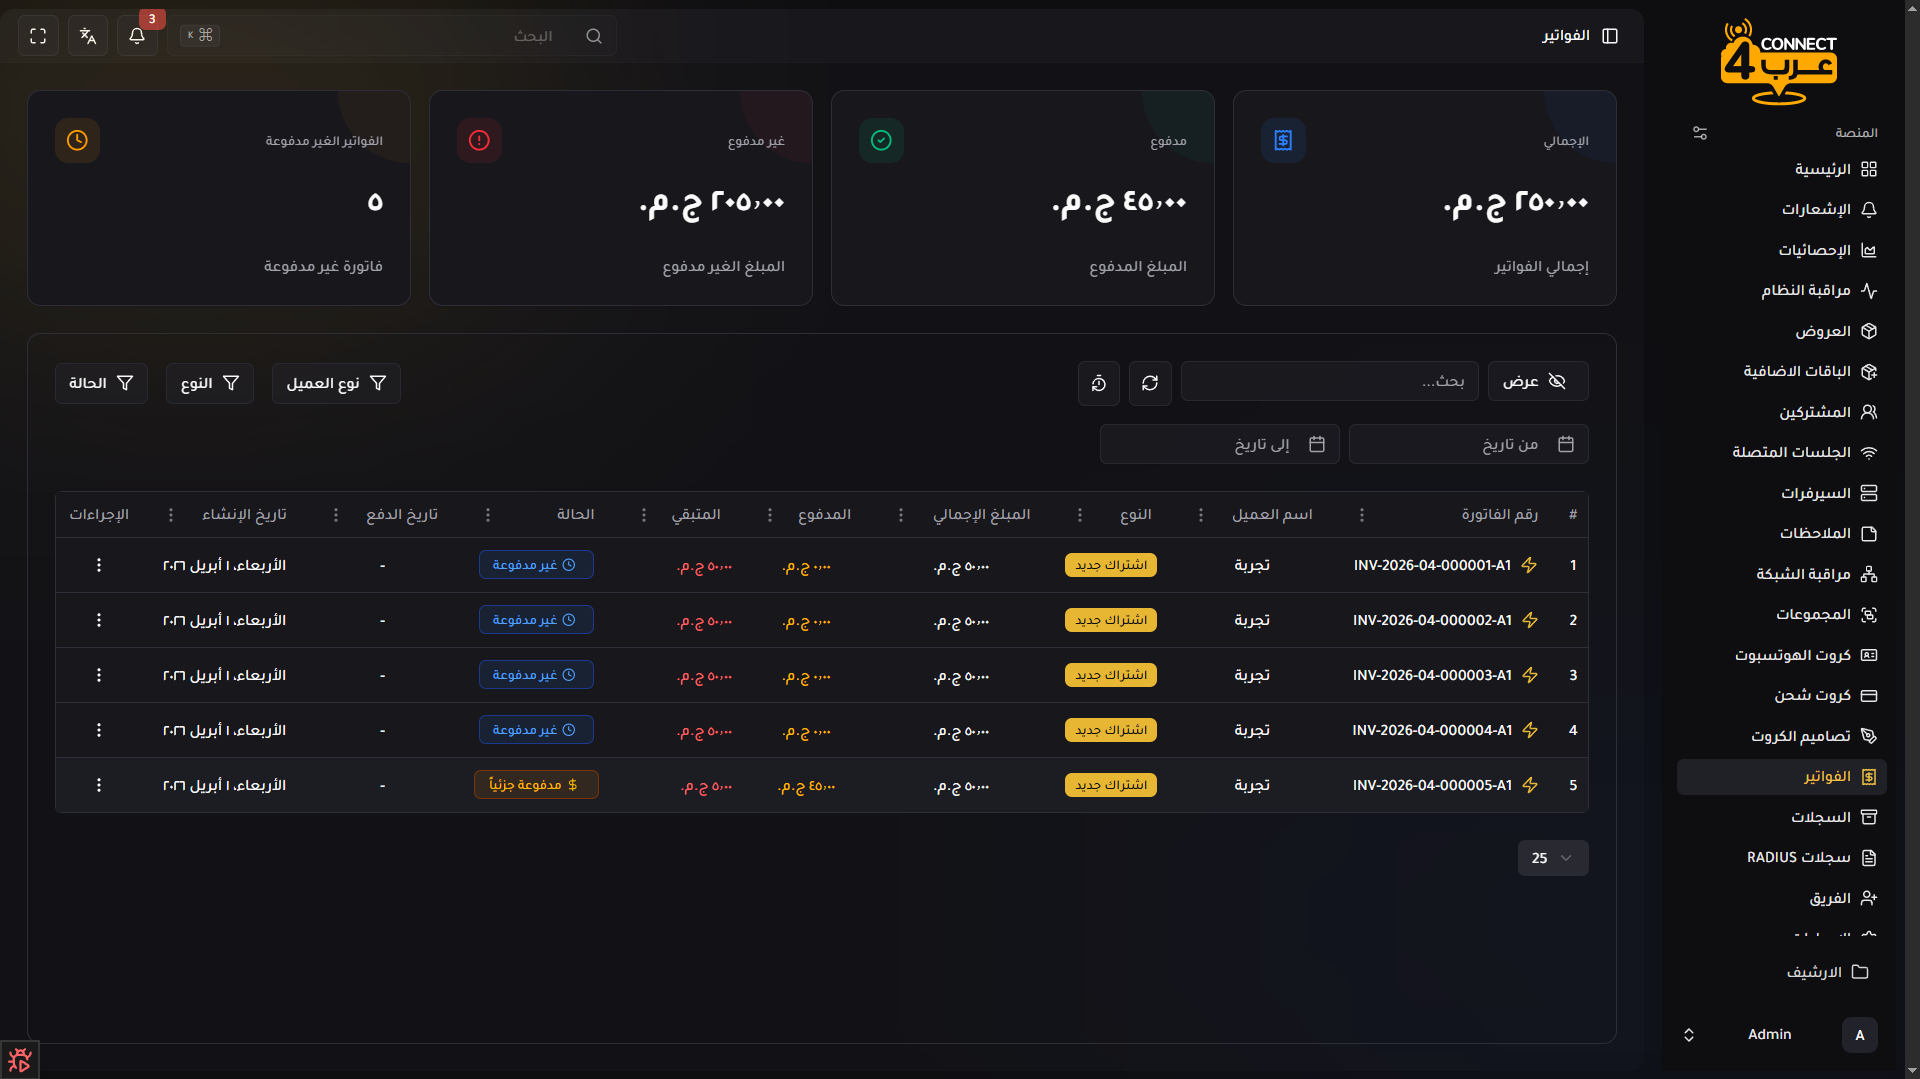Open كروت الهوتسبوت in the sidebar
The width and height of the screenshot is (1920, 1079).
coord(1782,655)
